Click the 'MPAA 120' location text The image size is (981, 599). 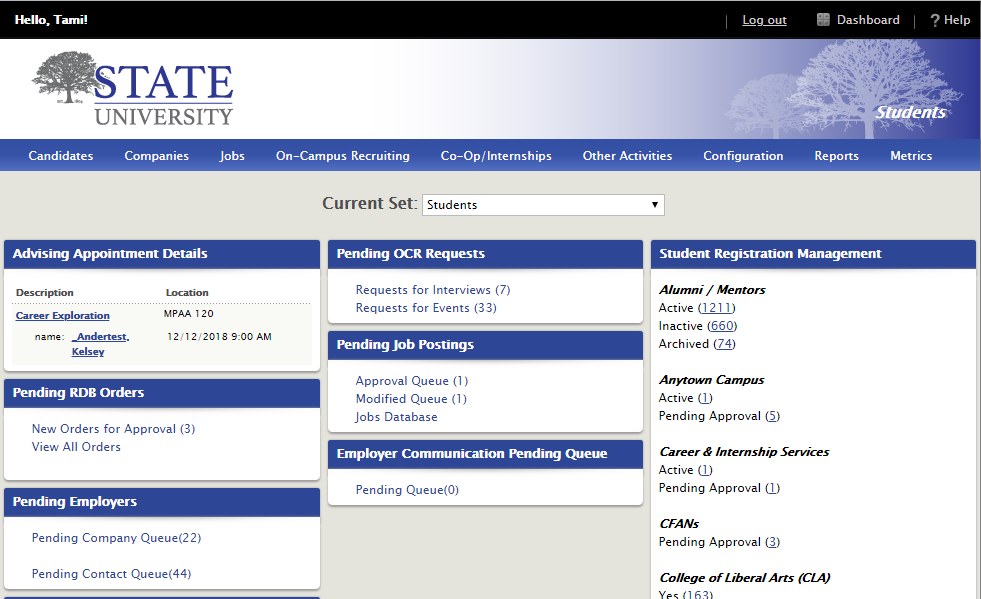click(x=188, y=314)
